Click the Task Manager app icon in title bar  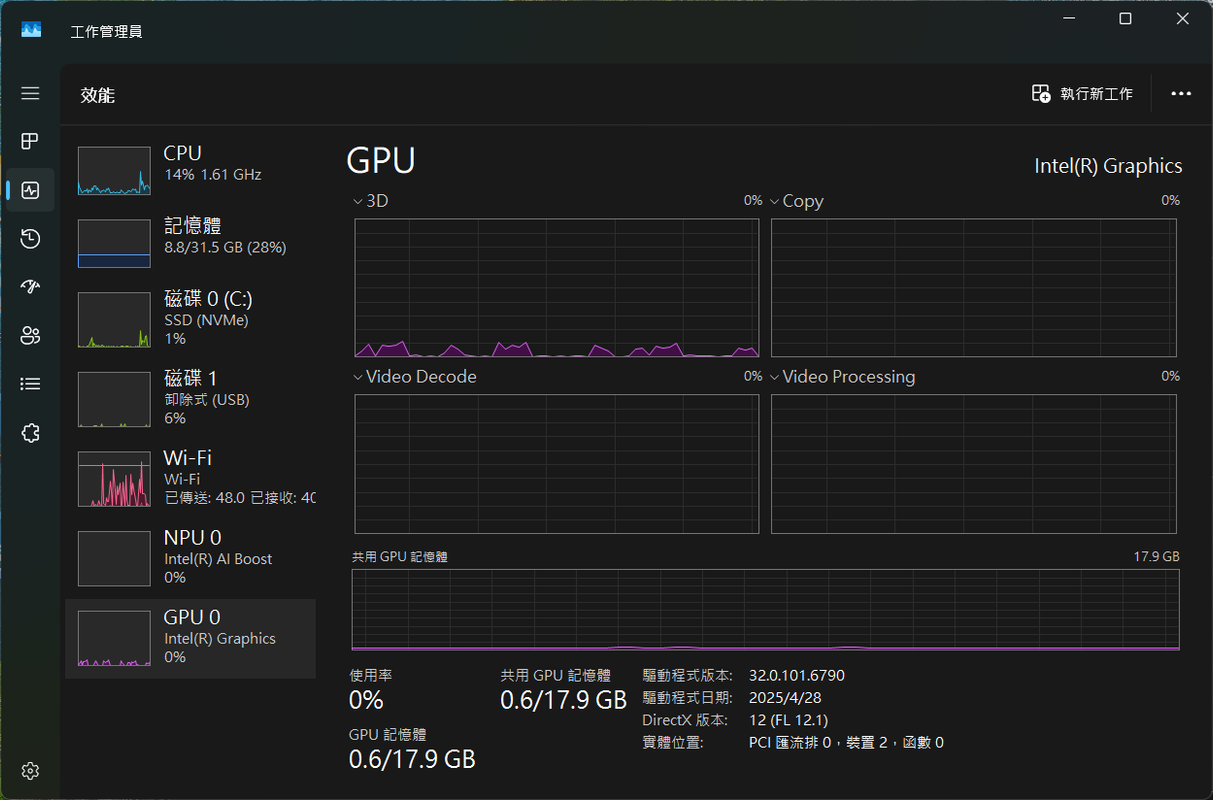point(31,30)
